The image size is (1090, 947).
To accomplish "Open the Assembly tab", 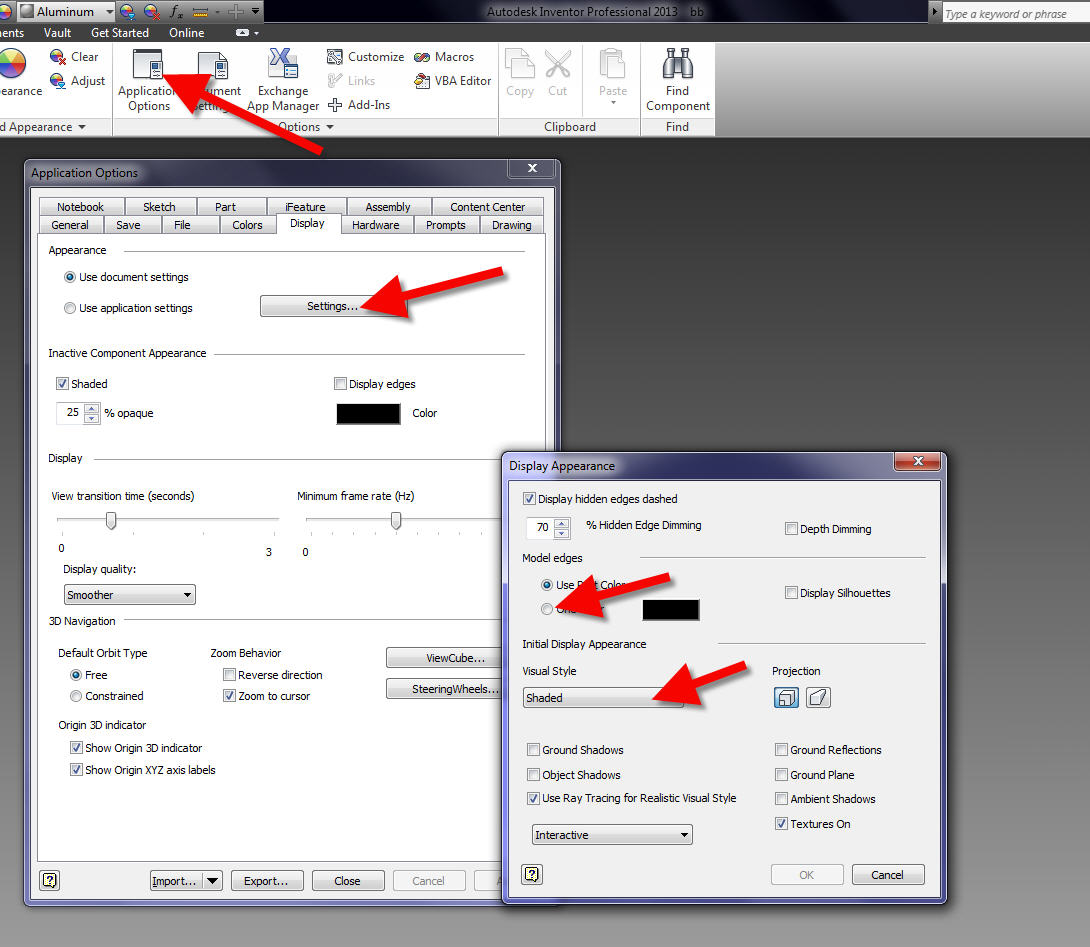I will point(388,207).
